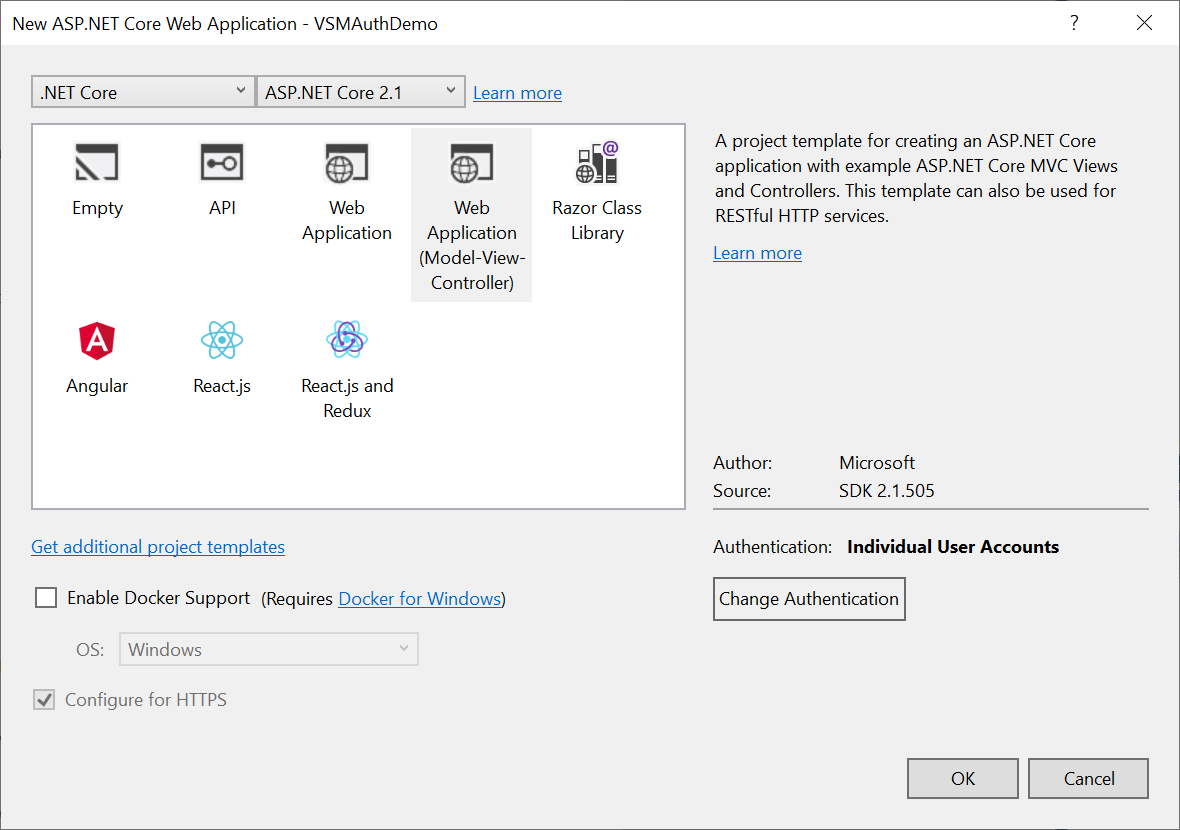Expand the ASP.NET Core 2.1 version dropdown
The width and height of the screenshot is (1180, 830).
point(360,92)
